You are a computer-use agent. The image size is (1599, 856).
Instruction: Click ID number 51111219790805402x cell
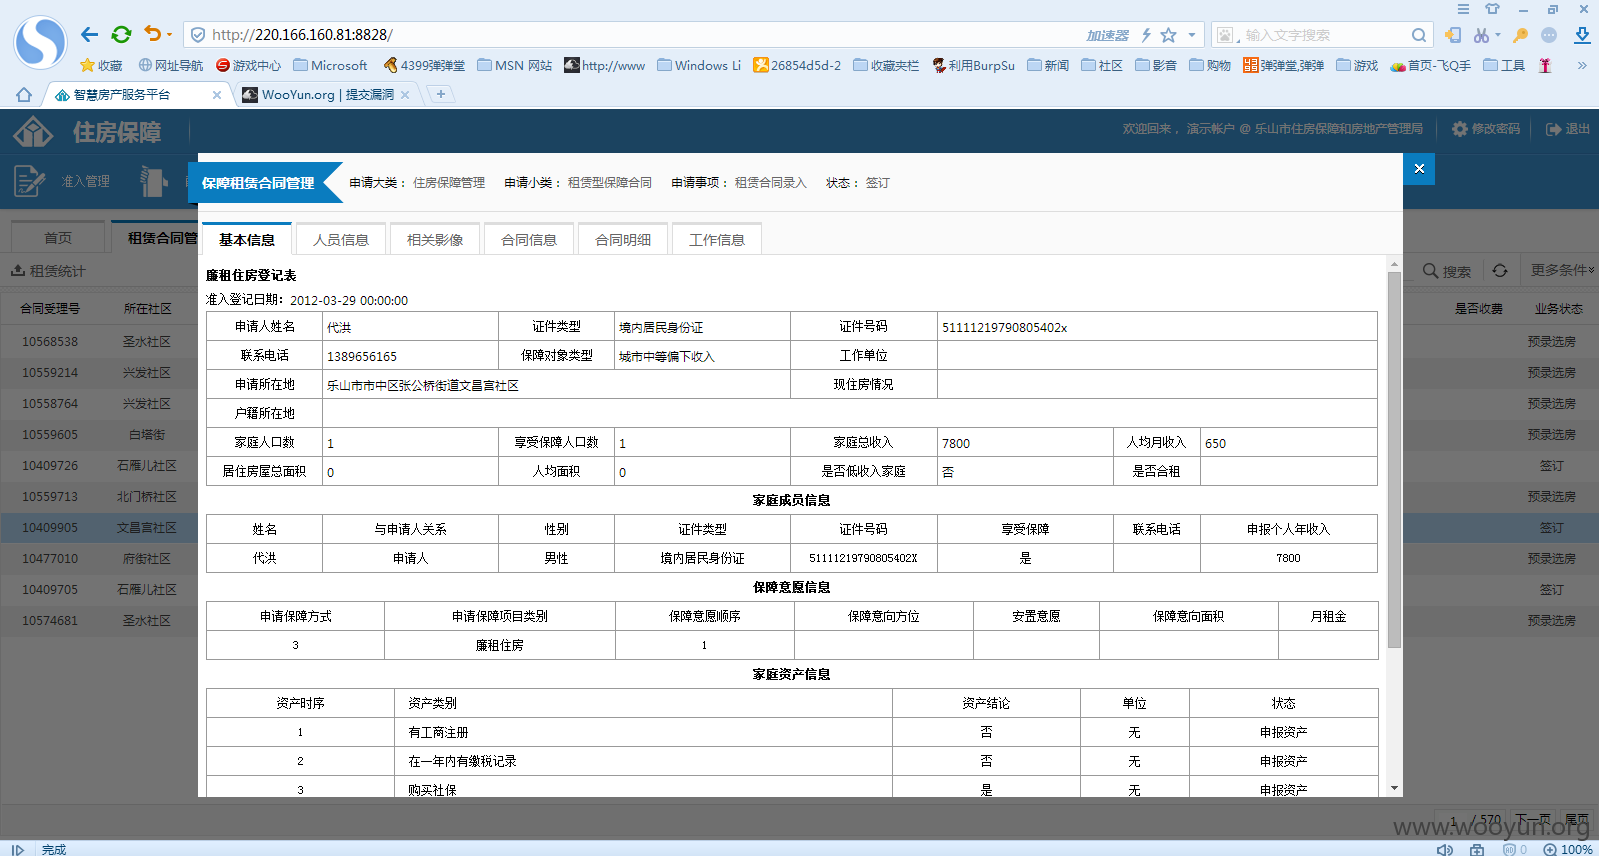[1157, 327]
